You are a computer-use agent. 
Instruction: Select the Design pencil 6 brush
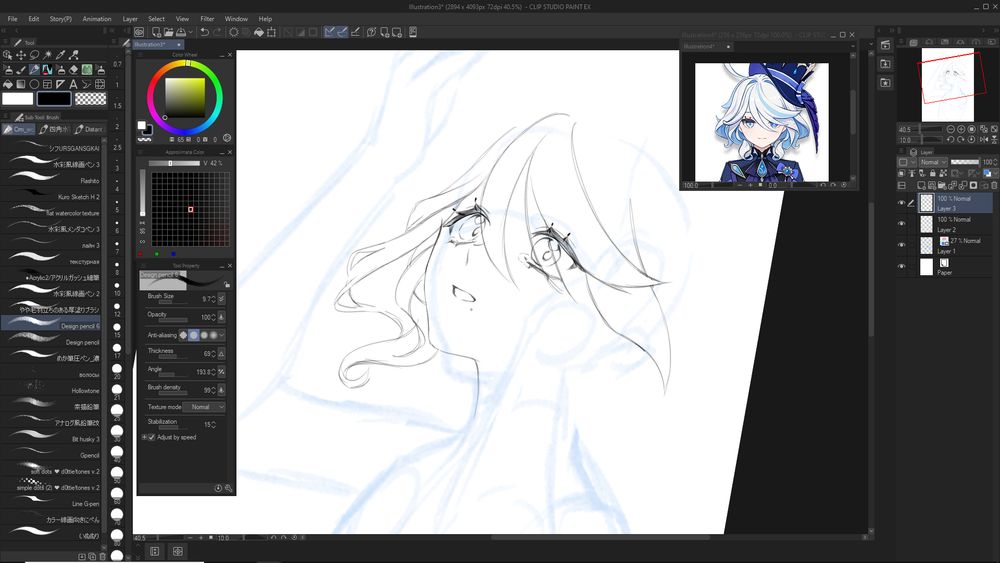50,325
